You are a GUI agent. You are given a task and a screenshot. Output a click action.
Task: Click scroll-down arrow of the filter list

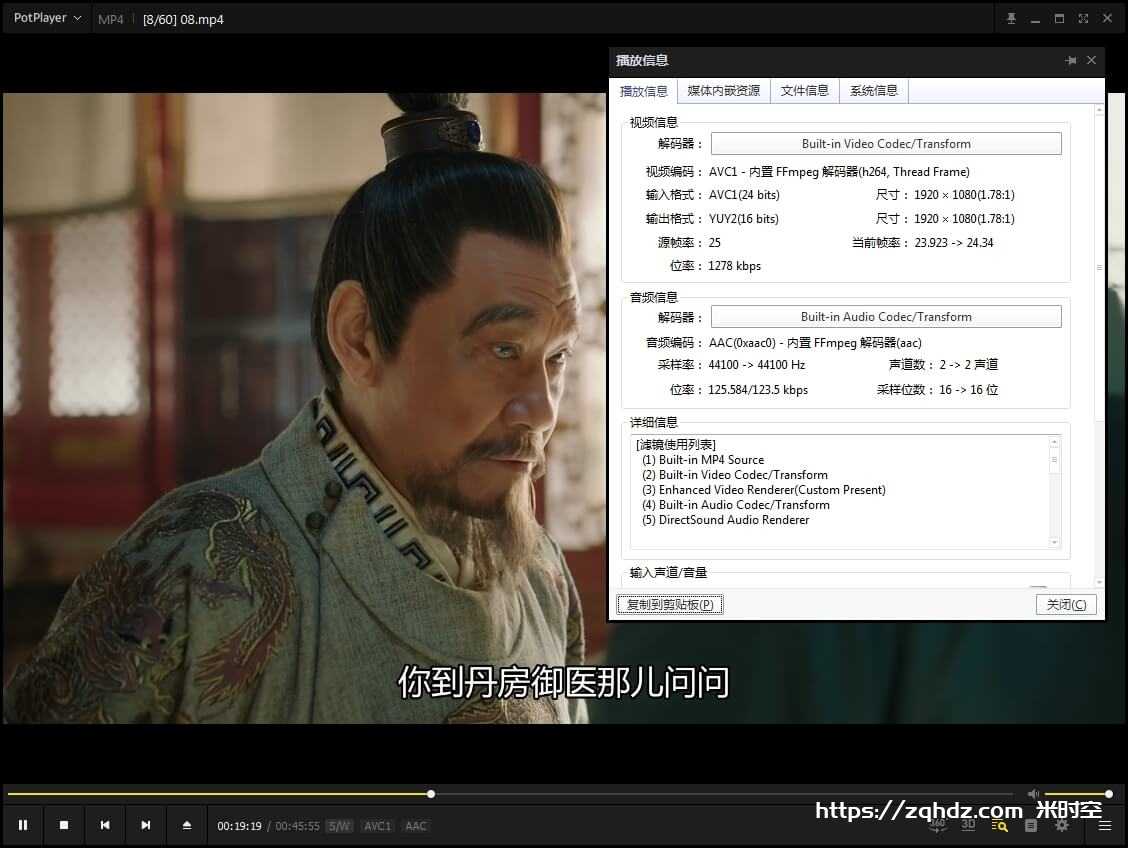pos(1055,542)
